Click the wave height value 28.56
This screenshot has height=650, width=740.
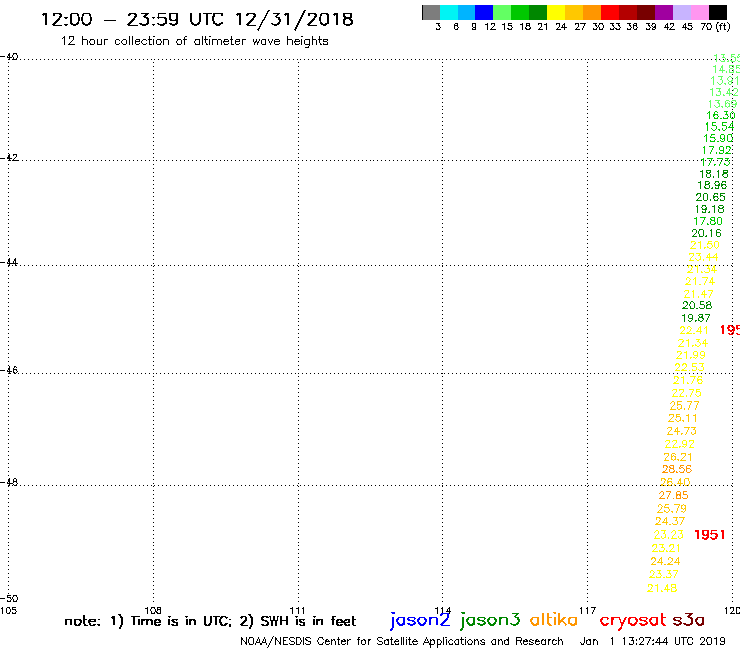coord(677,469)
